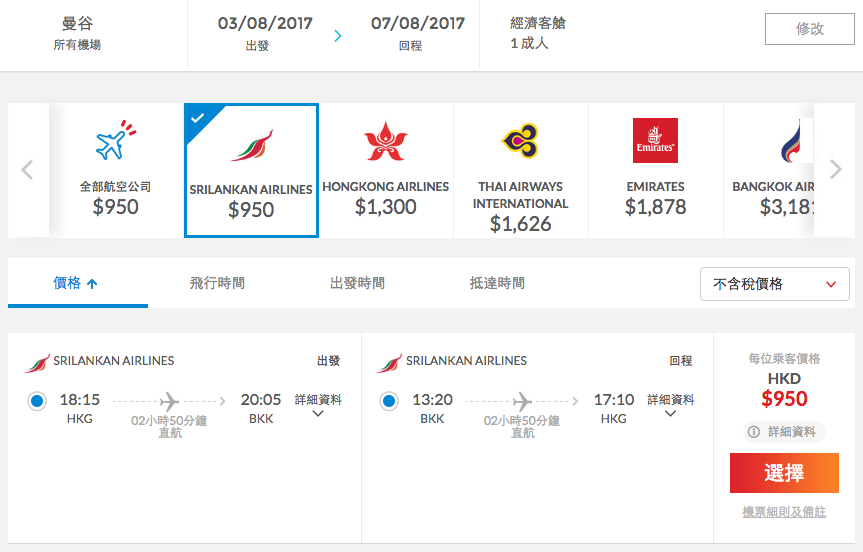The width and height of the screenshot is (863, 552).
Task: Click the carousel right arrow
Action: click(835, 169)
